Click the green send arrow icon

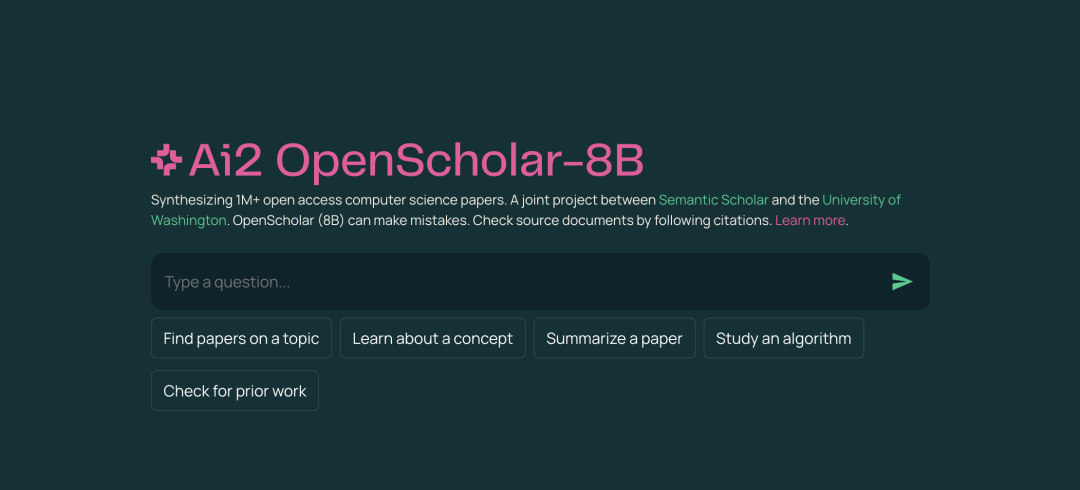(x=902, y=281)
